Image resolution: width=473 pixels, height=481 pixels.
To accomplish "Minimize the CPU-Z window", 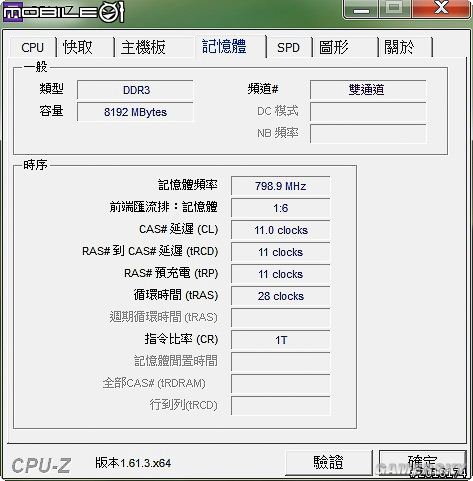I will (361, 9).
